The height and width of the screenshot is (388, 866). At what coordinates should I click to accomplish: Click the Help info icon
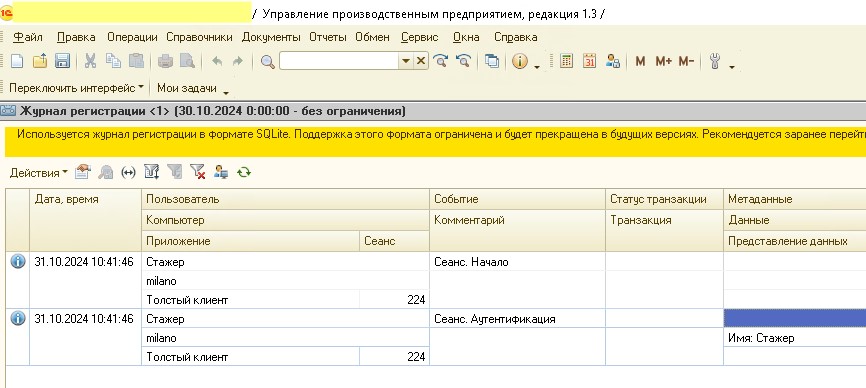click(520, 61)
